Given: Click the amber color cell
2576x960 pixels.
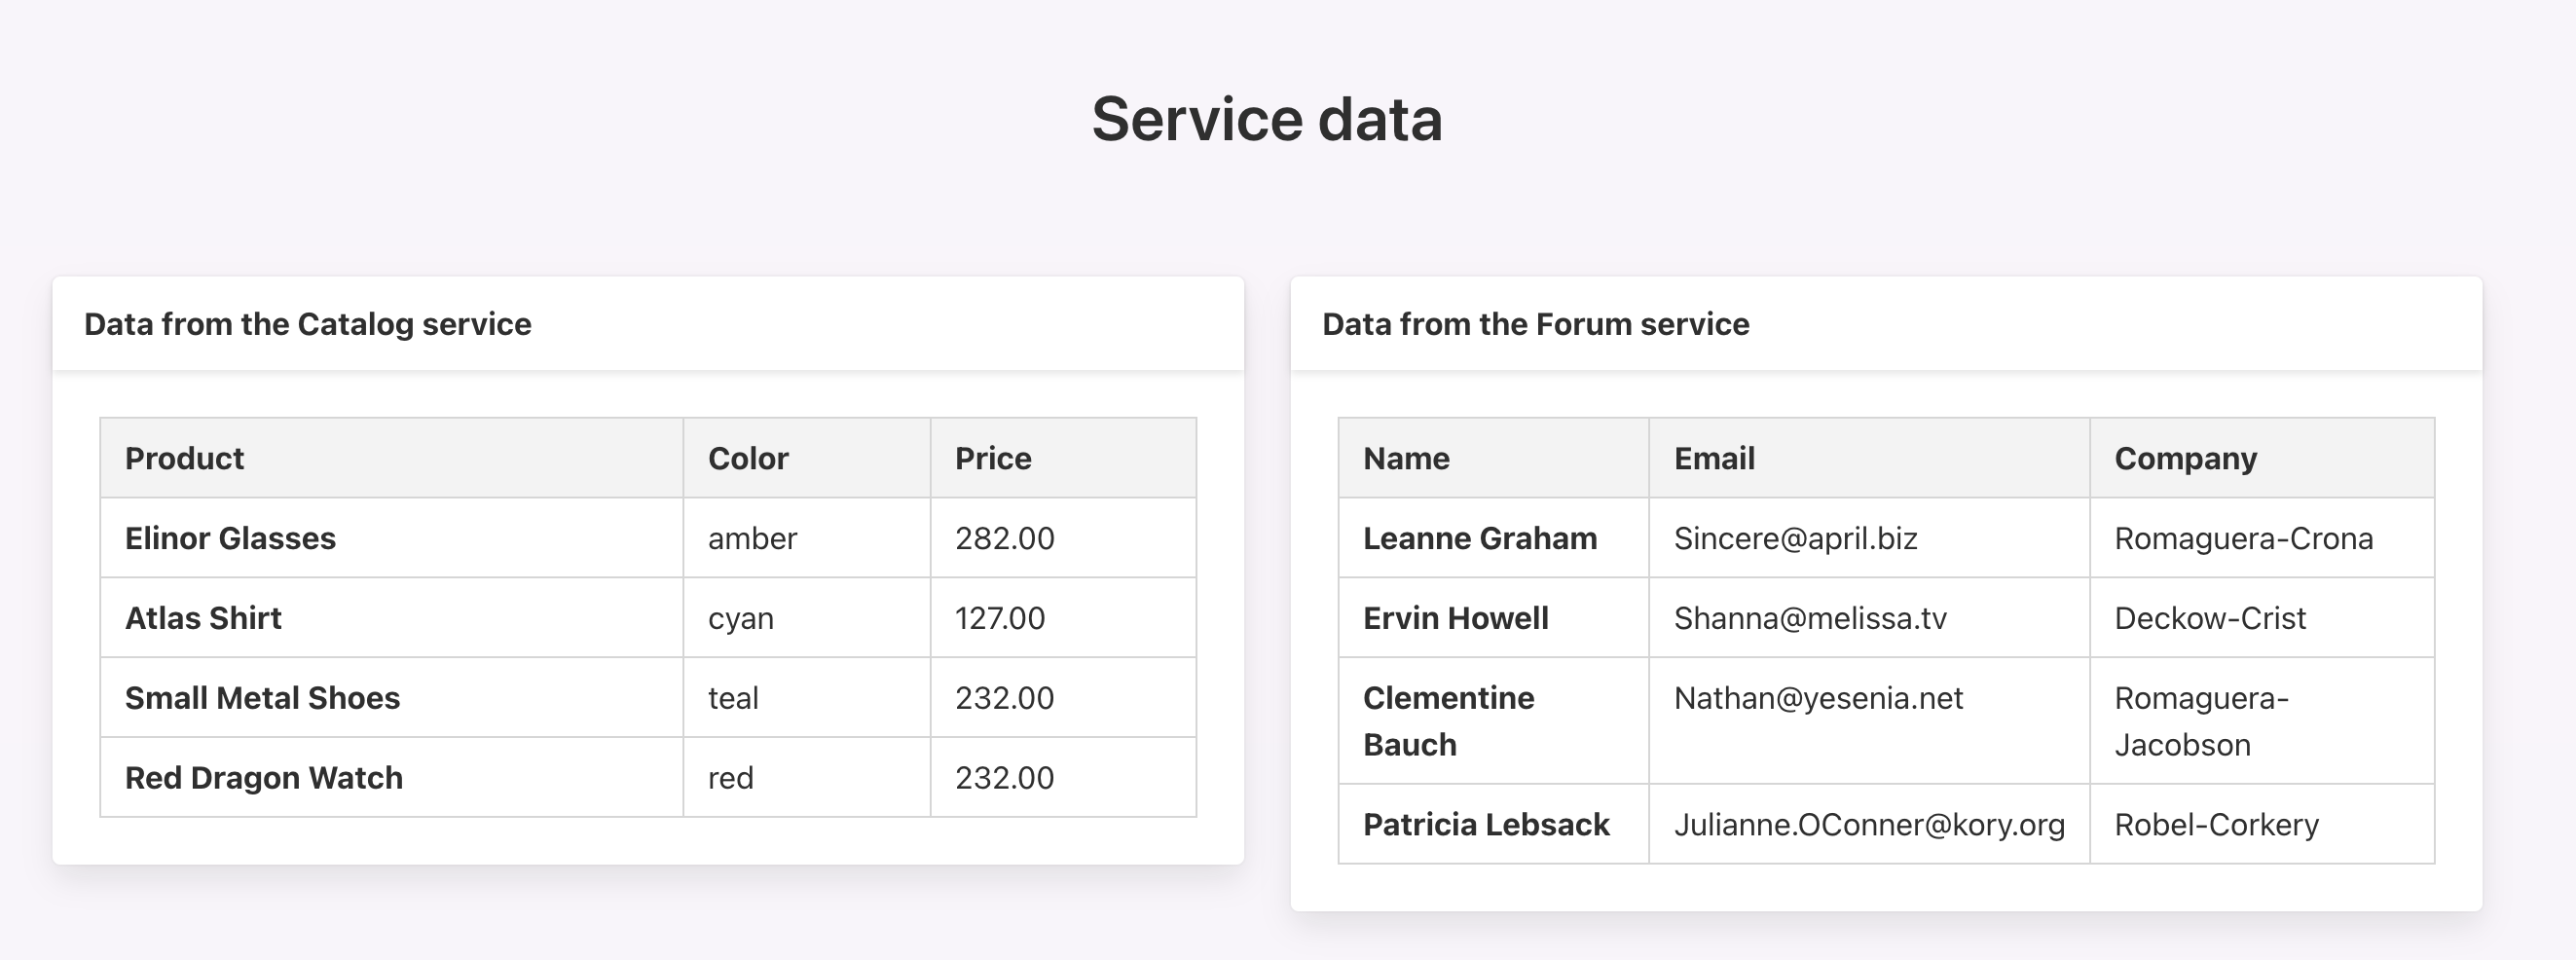Looking at the screenshot, I should point(807,538).
